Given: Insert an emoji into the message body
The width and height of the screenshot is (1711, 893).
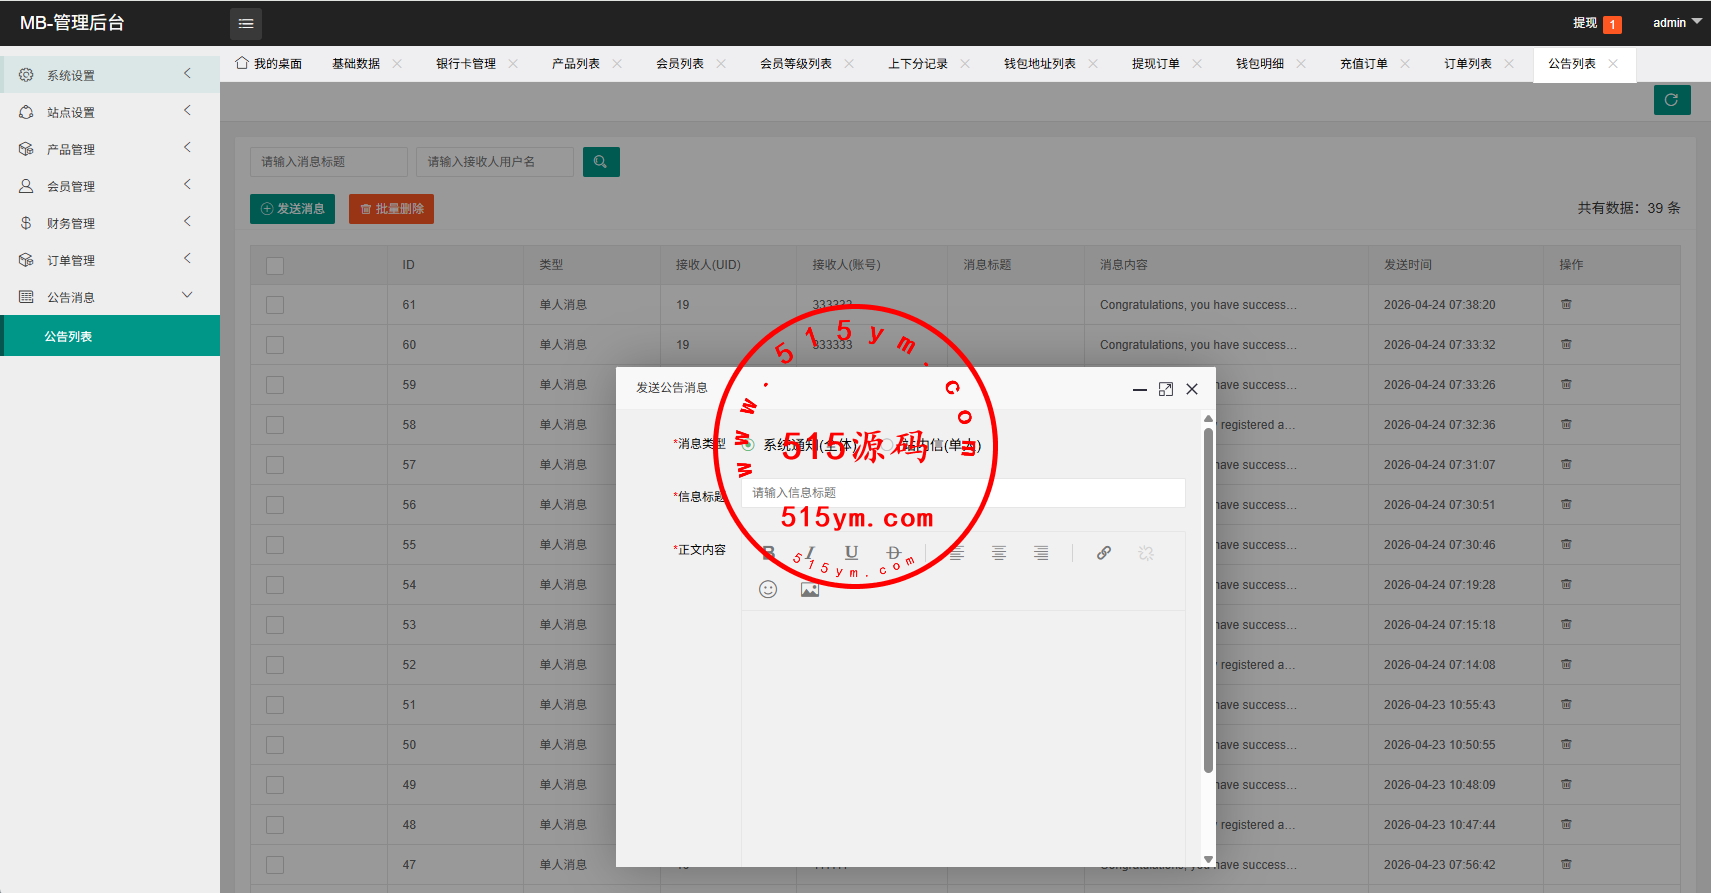Looking at the screenshot, I should pos(768,589).
